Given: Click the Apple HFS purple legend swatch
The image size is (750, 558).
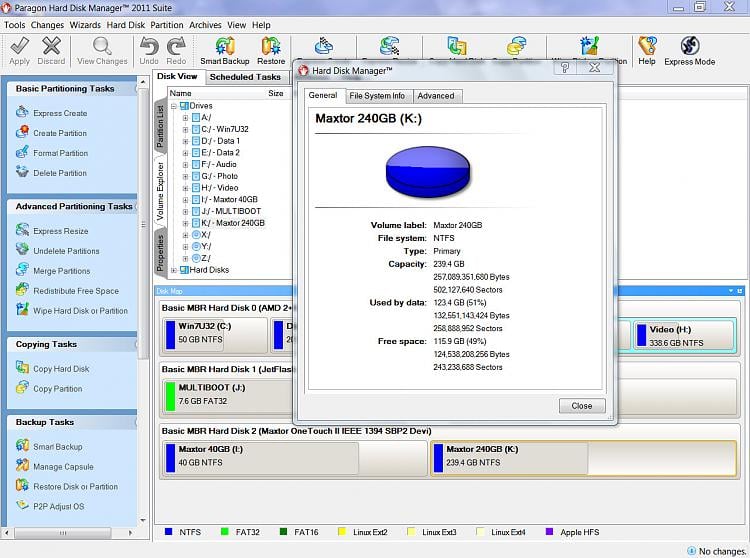Looking at the screenshot, I should click(x=549, y=532).
